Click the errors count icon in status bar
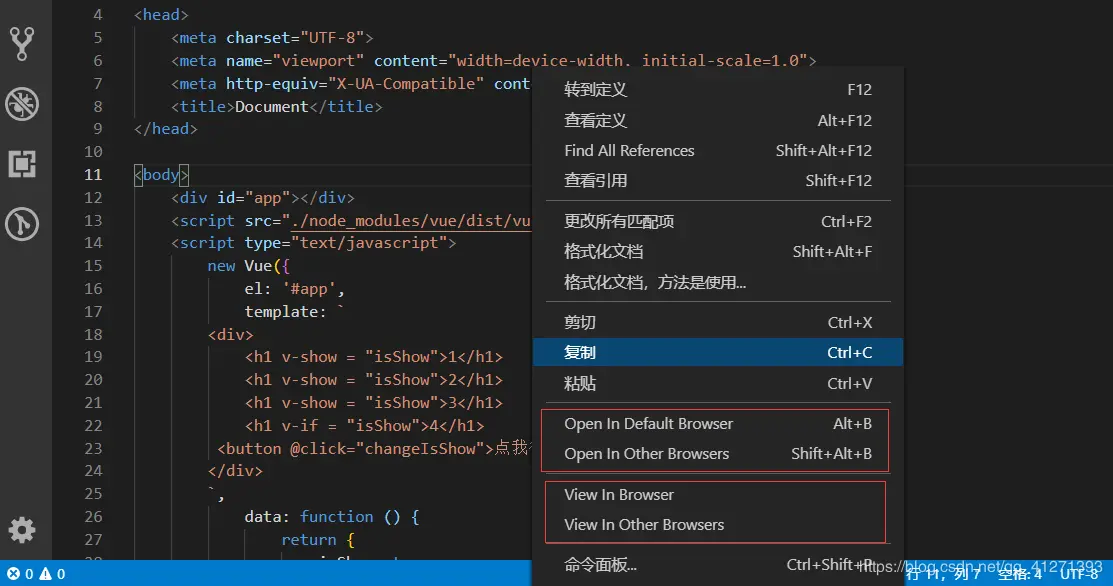The width and height of the screenshot is (1113, 586). click(x=21, y=574)
